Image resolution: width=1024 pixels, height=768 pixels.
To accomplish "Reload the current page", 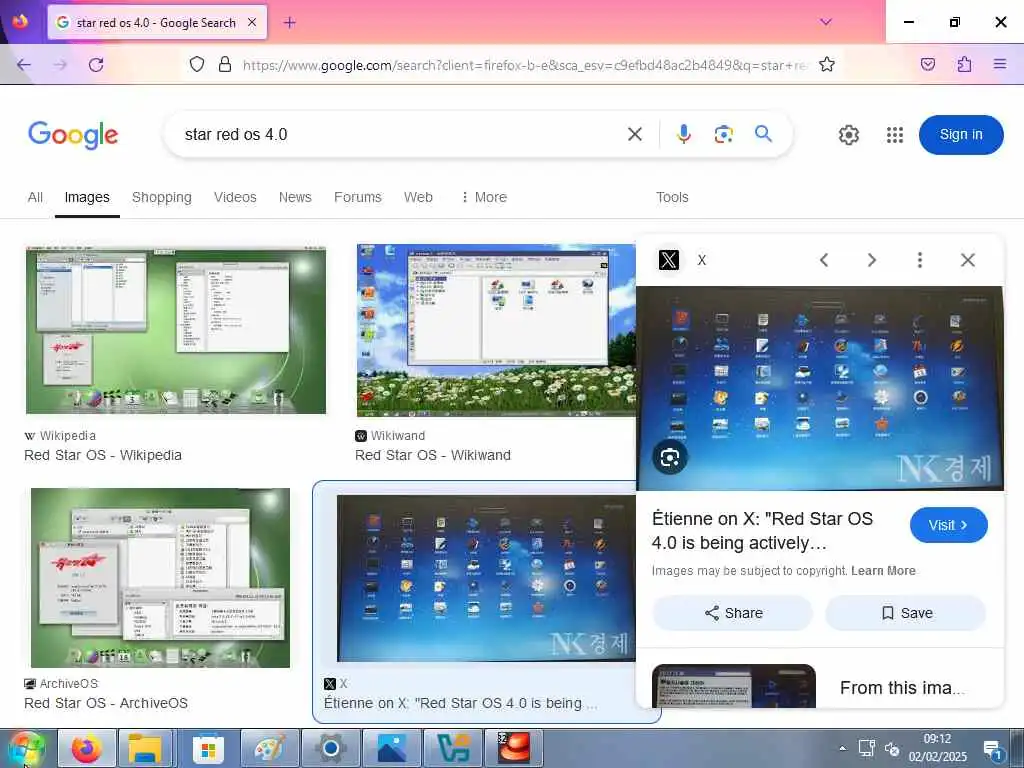I will click(96, 65).
